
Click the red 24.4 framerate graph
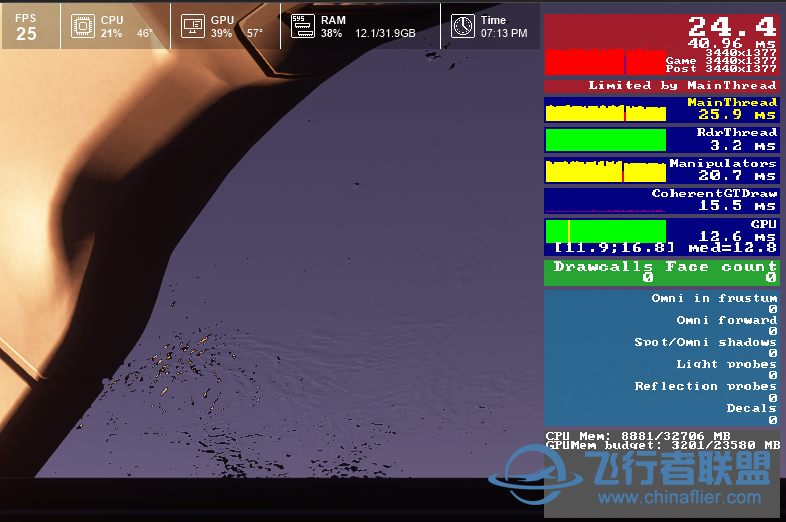605,61
